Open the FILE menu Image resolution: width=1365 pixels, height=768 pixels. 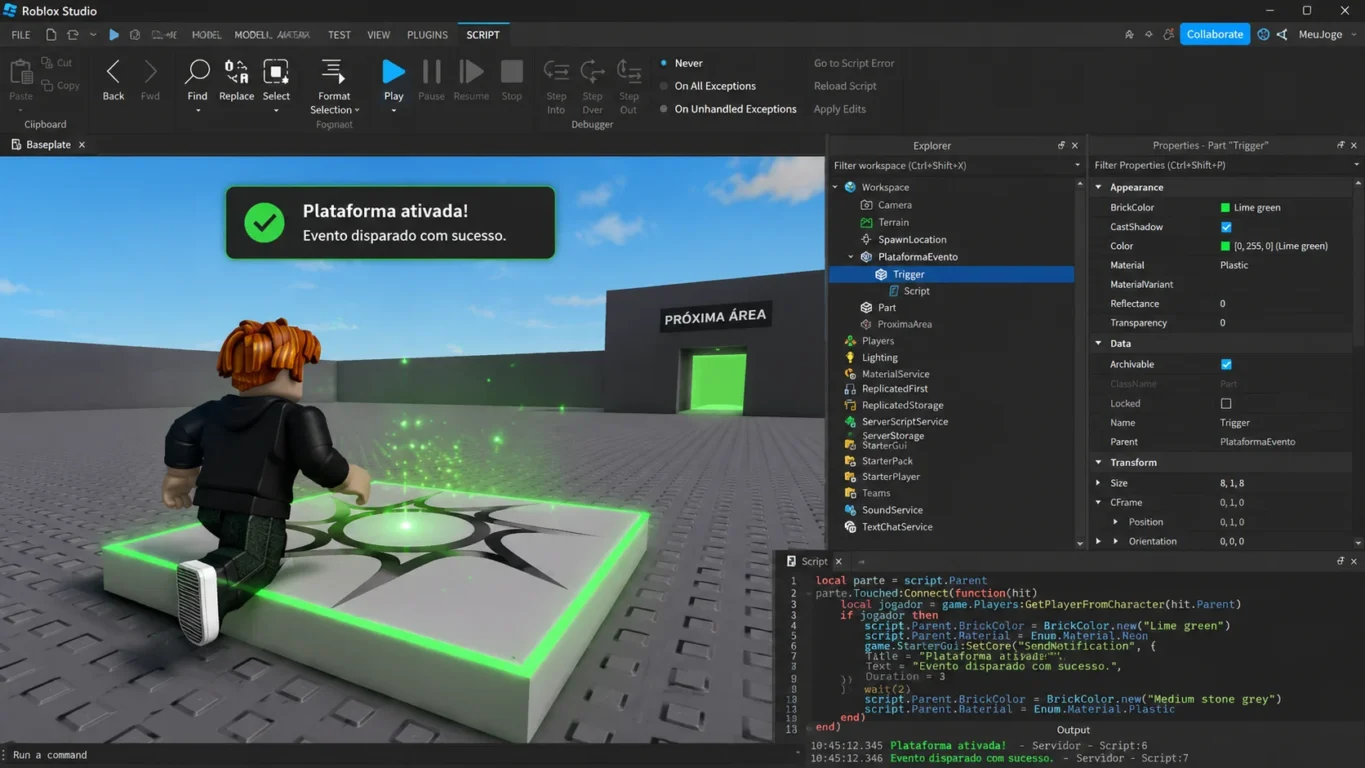coord(21,35)
